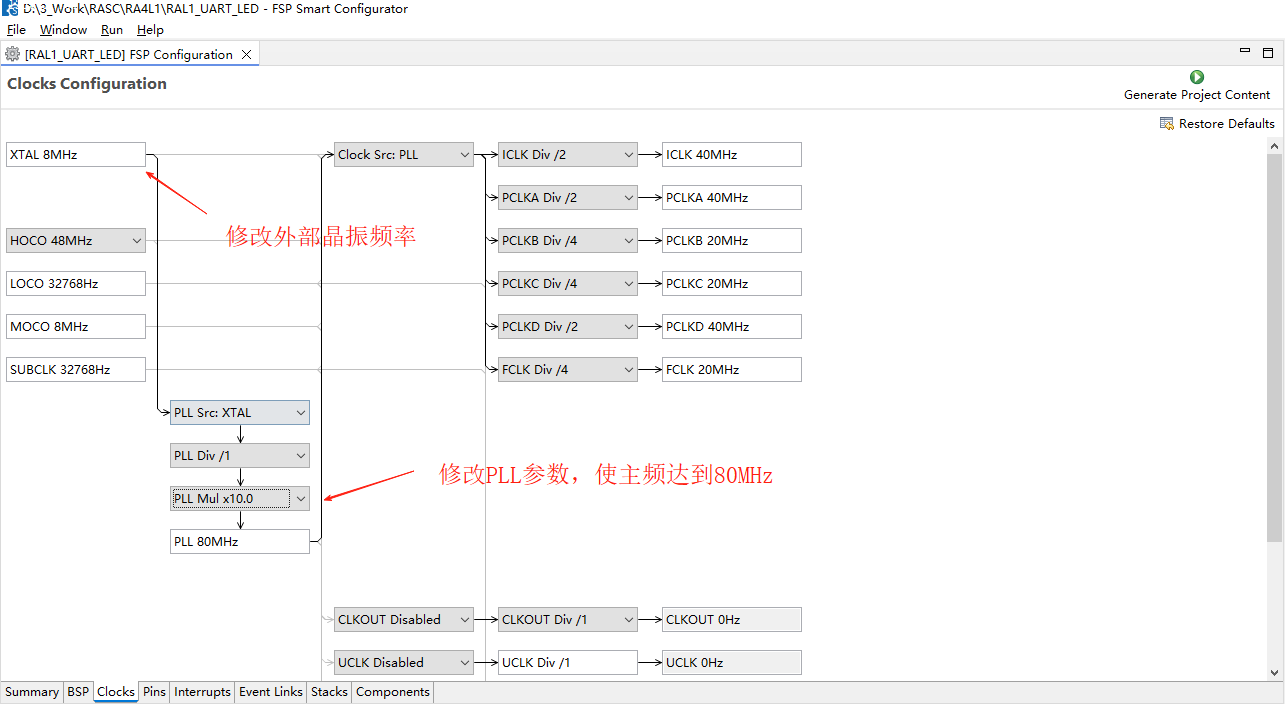This screenshot has width=1285, height=704.
Task: Open the PCLKD Div /2 dropdown
Action: (x=568, y=327)
